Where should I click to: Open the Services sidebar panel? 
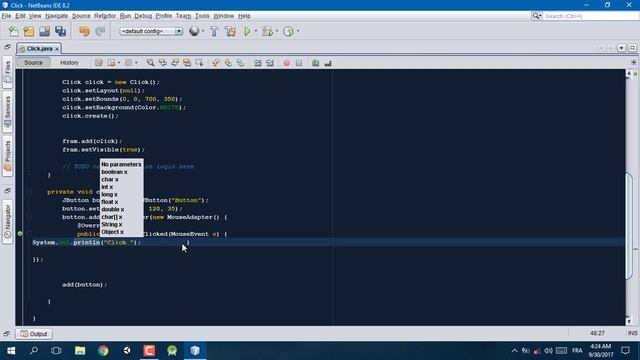point(7,112)
